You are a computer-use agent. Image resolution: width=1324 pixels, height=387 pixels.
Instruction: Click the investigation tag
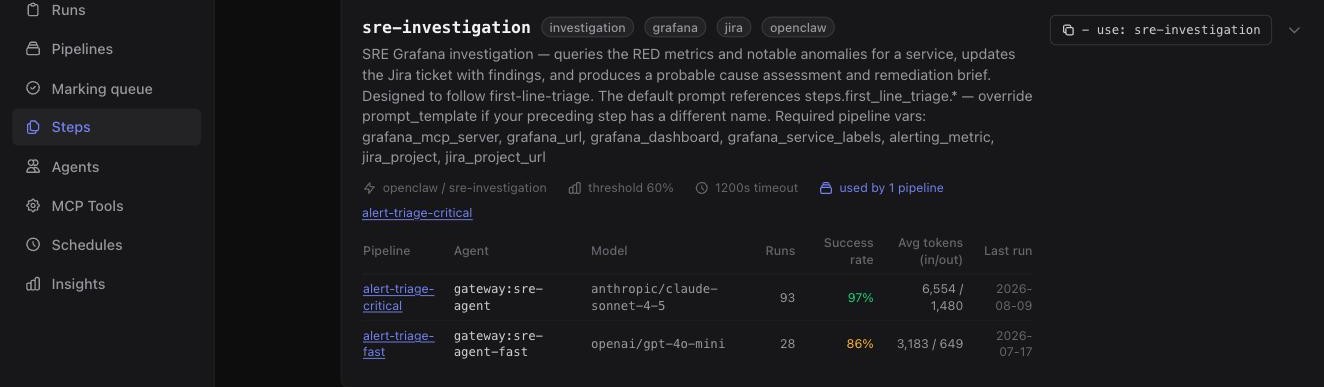pyautogui.click(x=588, y=28)
